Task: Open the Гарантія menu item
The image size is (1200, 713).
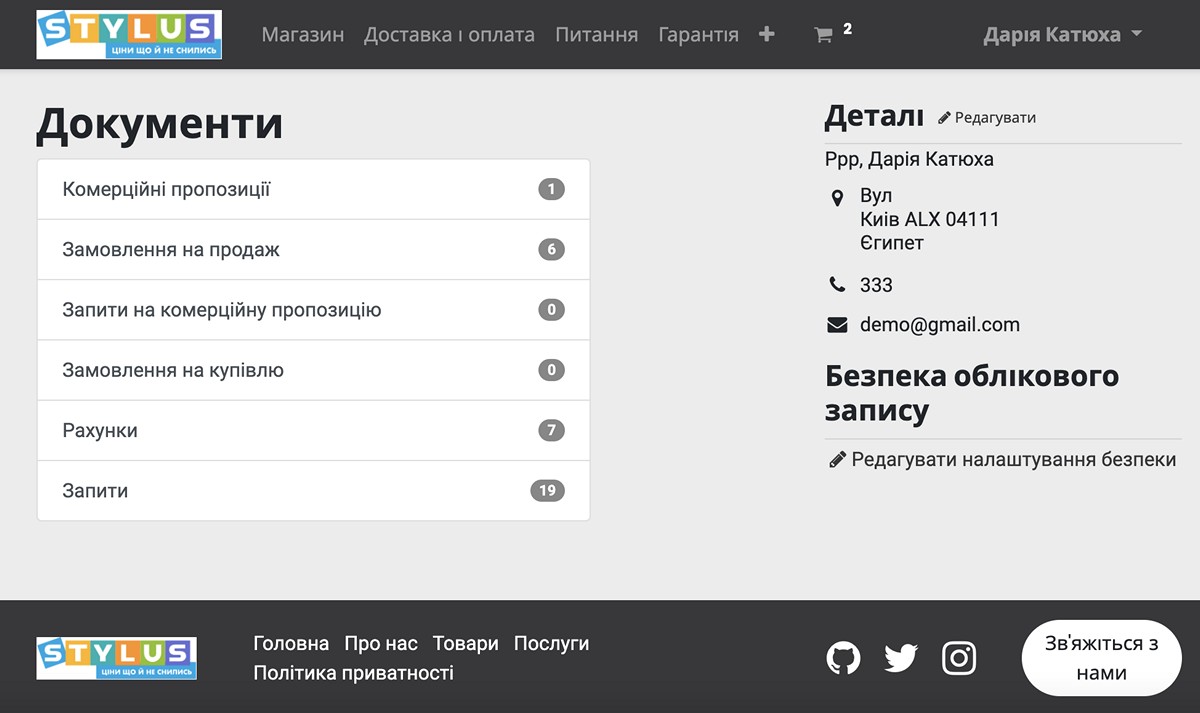Action: [x=699, y=33]
